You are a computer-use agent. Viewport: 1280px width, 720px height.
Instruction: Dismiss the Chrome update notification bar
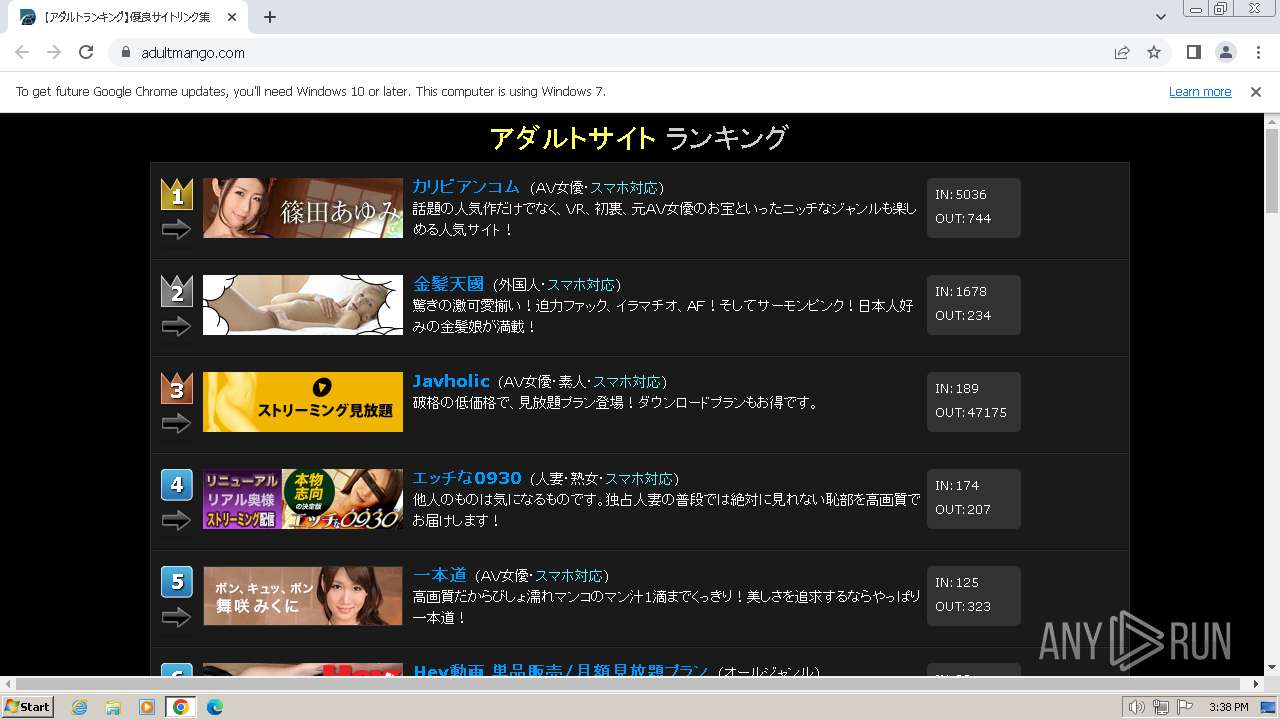click(x=1256, y=92)
